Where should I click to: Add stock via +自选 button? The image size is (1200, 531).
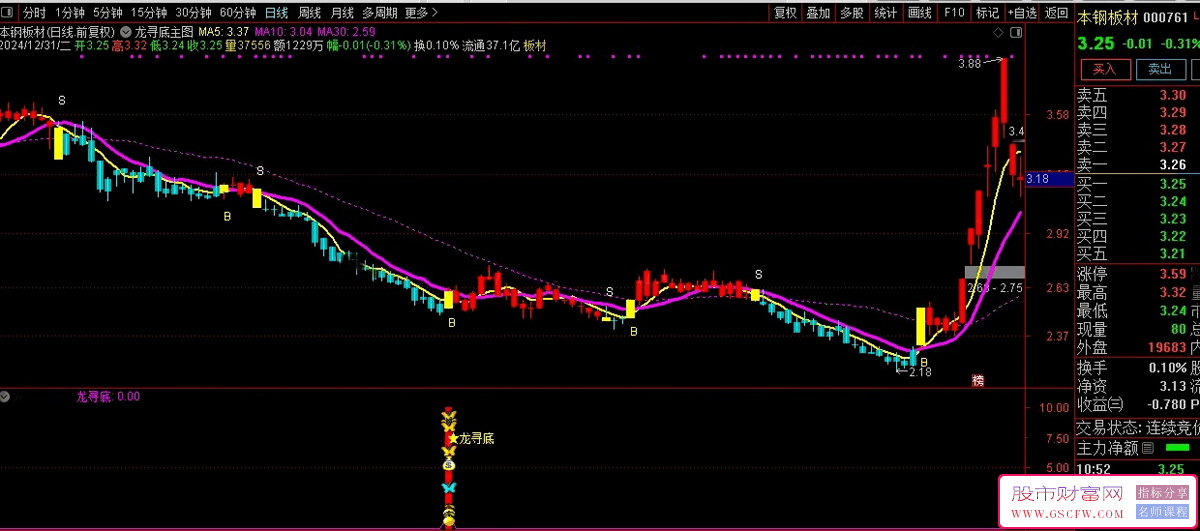[x=1021, y=13]
